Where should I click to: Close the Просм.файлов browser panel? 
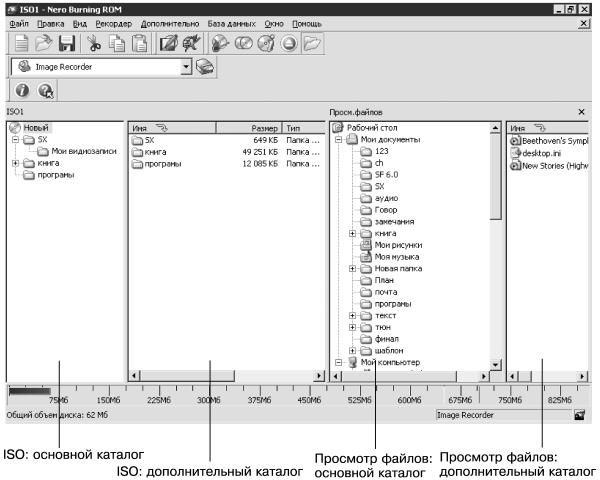point(582,112)
